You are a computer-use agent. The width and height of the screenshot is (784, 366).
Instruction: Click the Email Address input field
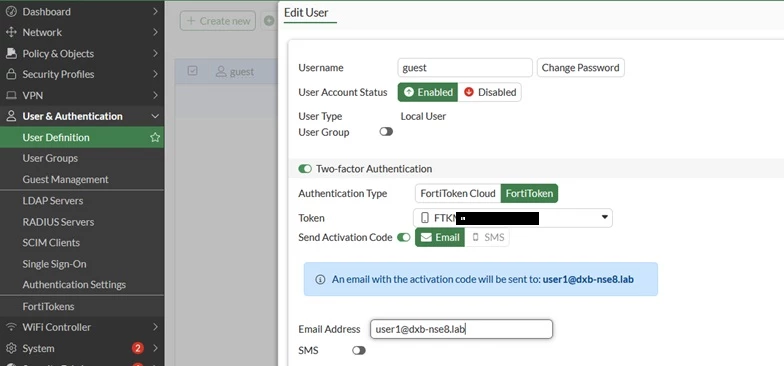point(461,329)
